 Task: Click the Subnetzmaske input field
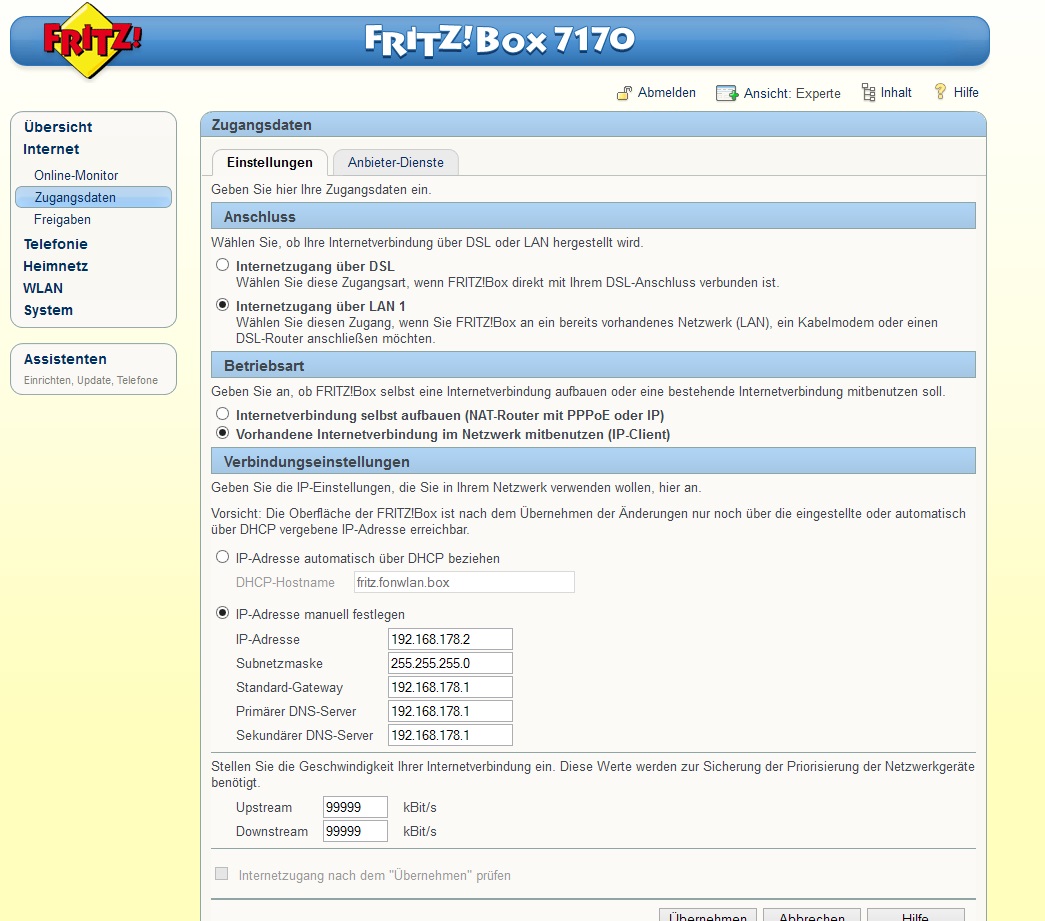(450, 663)
